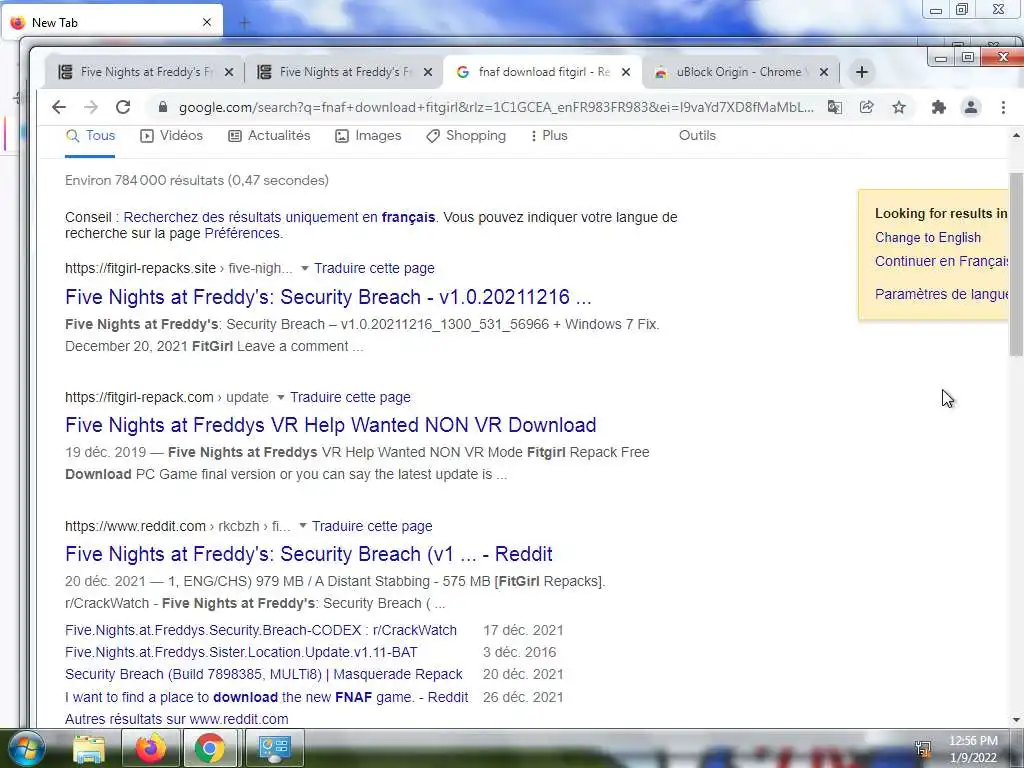
Task: Open Windows Start button
Action: [25, 748]
